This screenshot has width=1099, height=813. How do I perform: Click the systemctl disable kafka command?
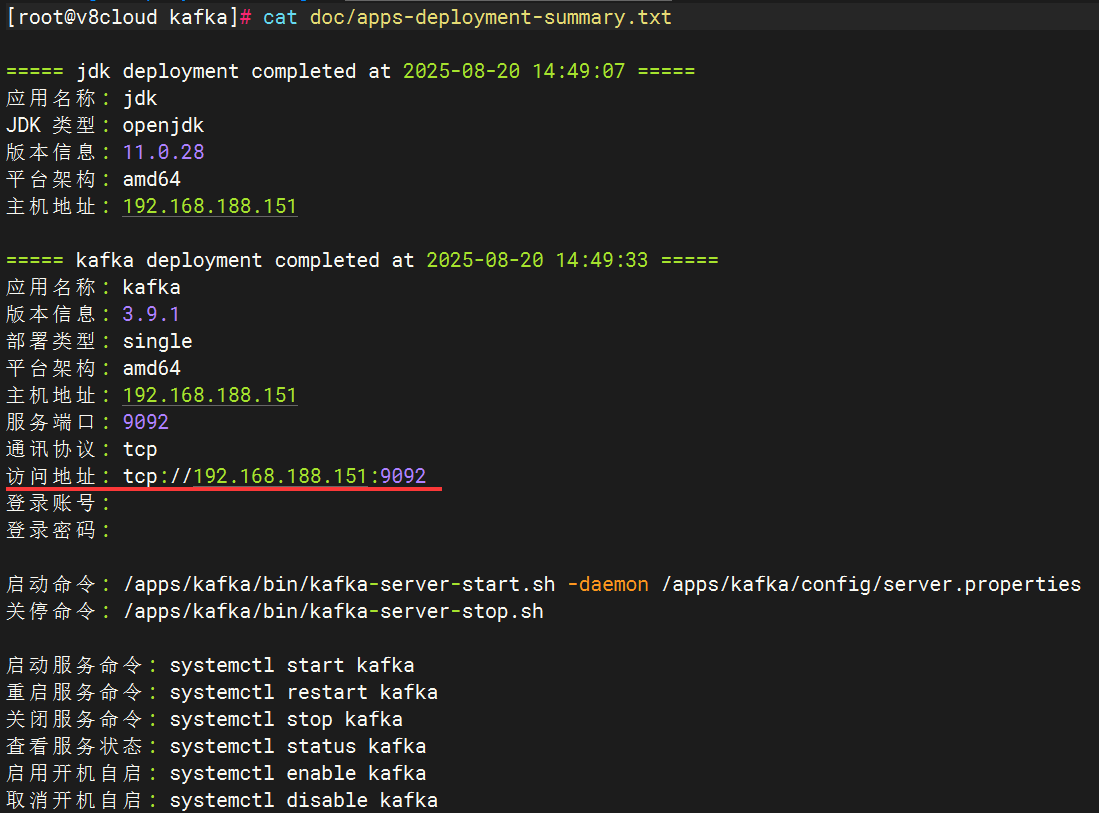[x=303, y=800]
